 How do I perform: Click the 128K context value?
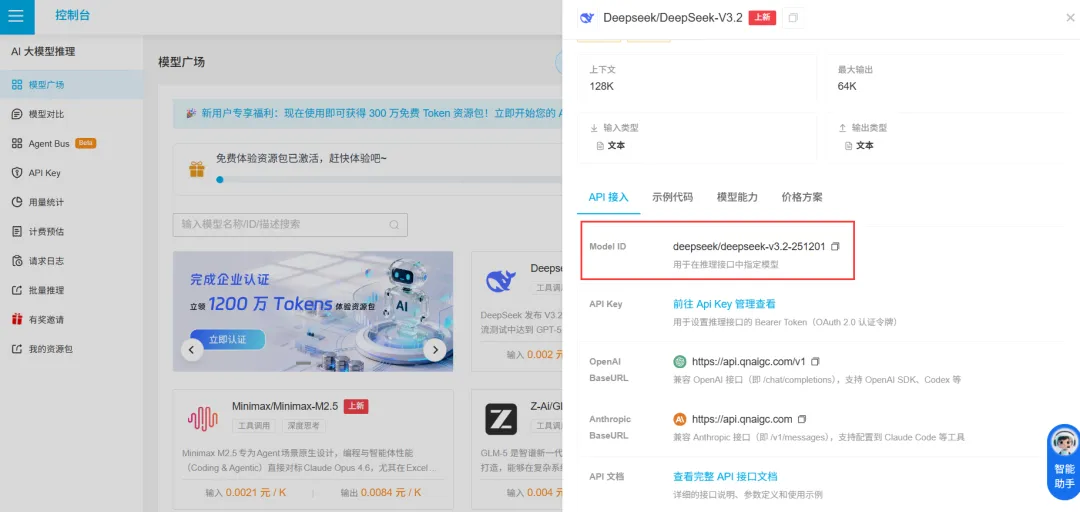[x=602, y=87]
